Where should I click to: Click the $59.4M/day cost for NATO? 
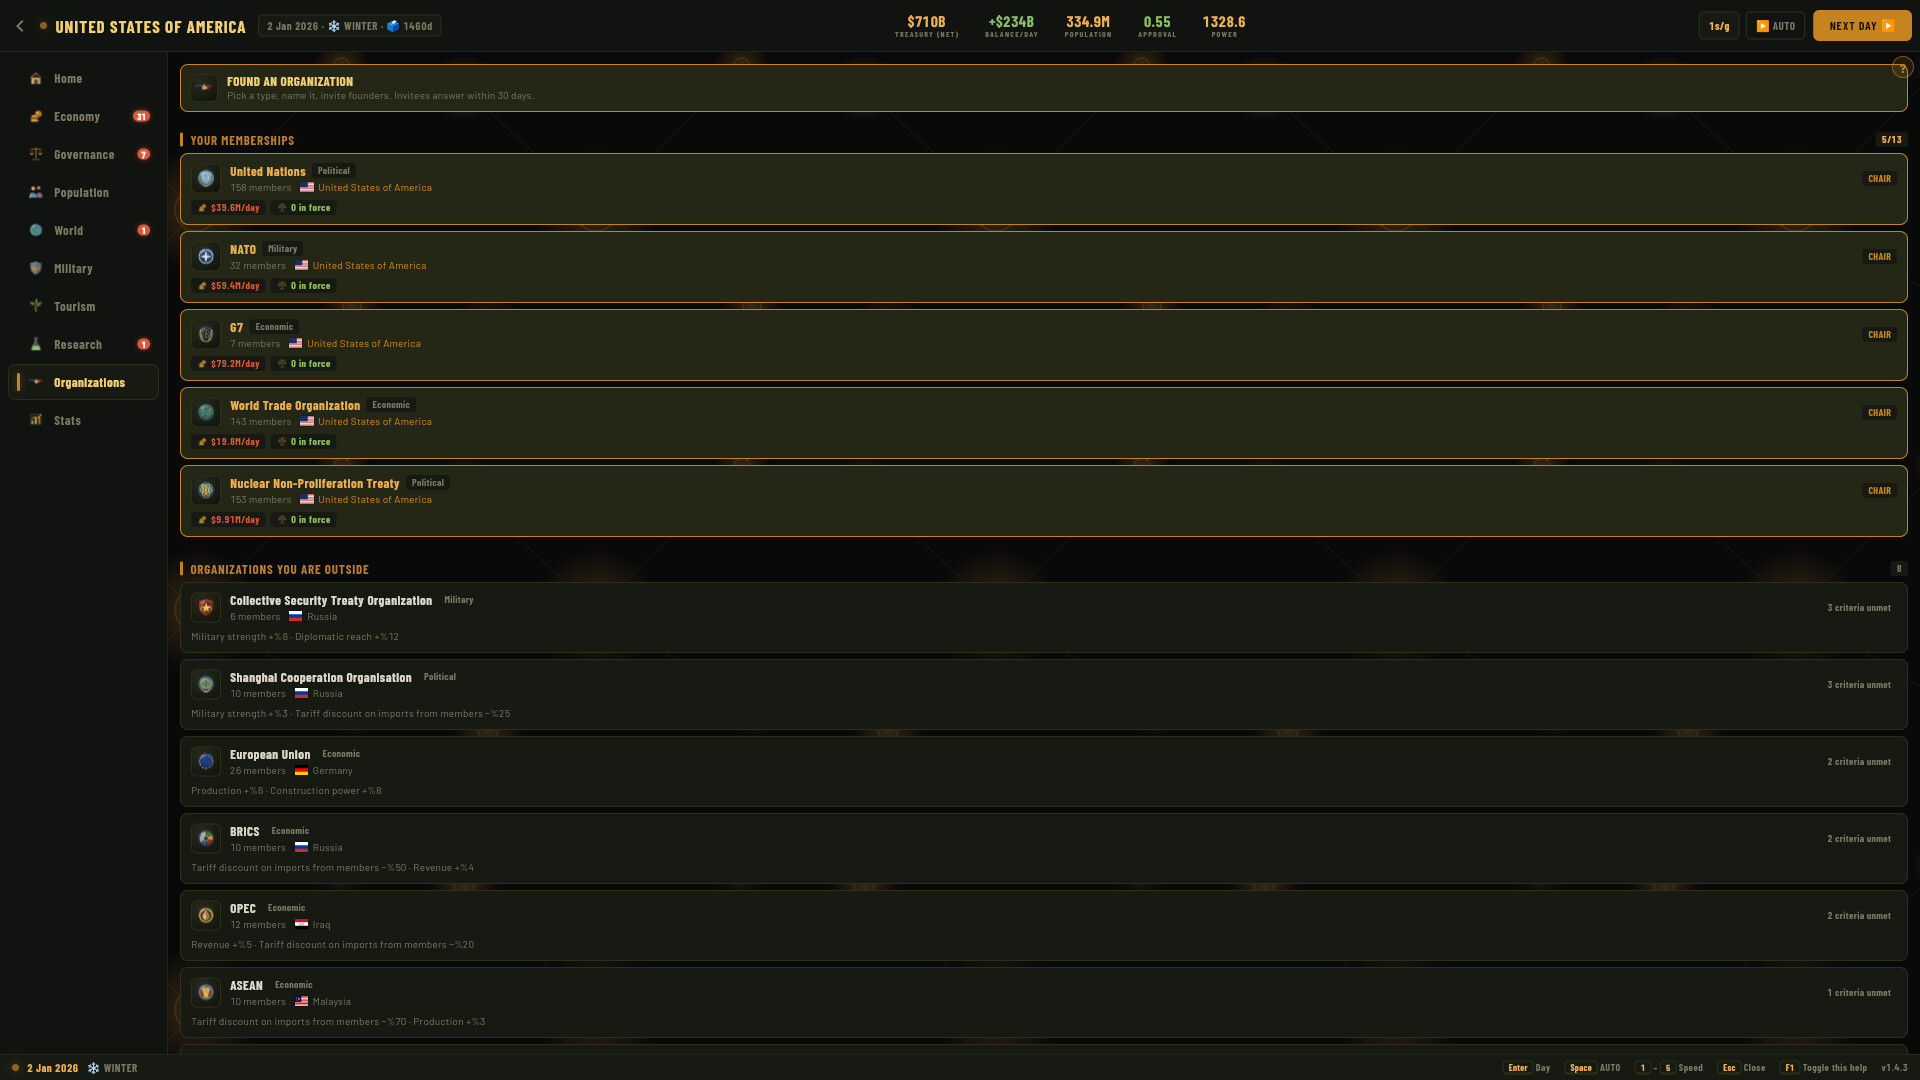click(229, 286)
